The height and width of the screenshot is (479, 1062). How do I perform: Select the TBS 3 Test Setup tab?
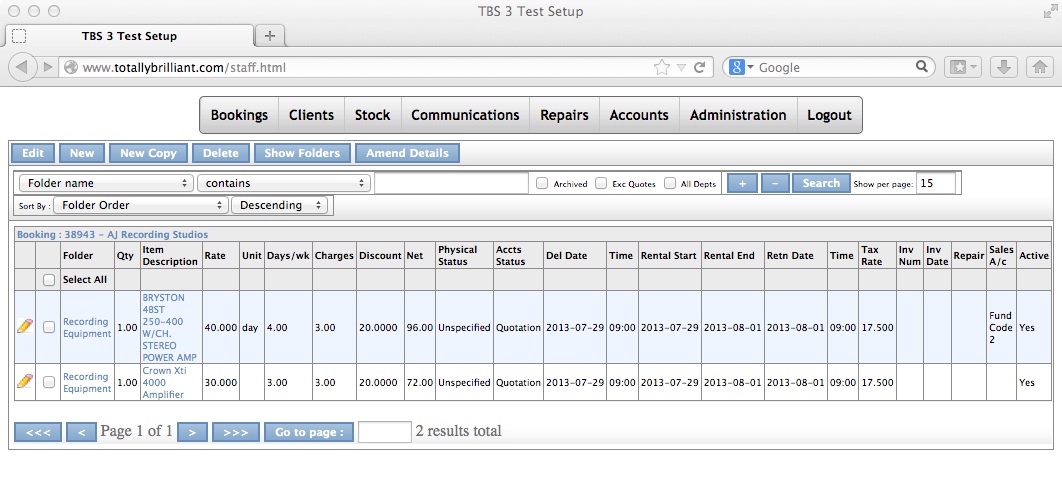pos(129,36)
